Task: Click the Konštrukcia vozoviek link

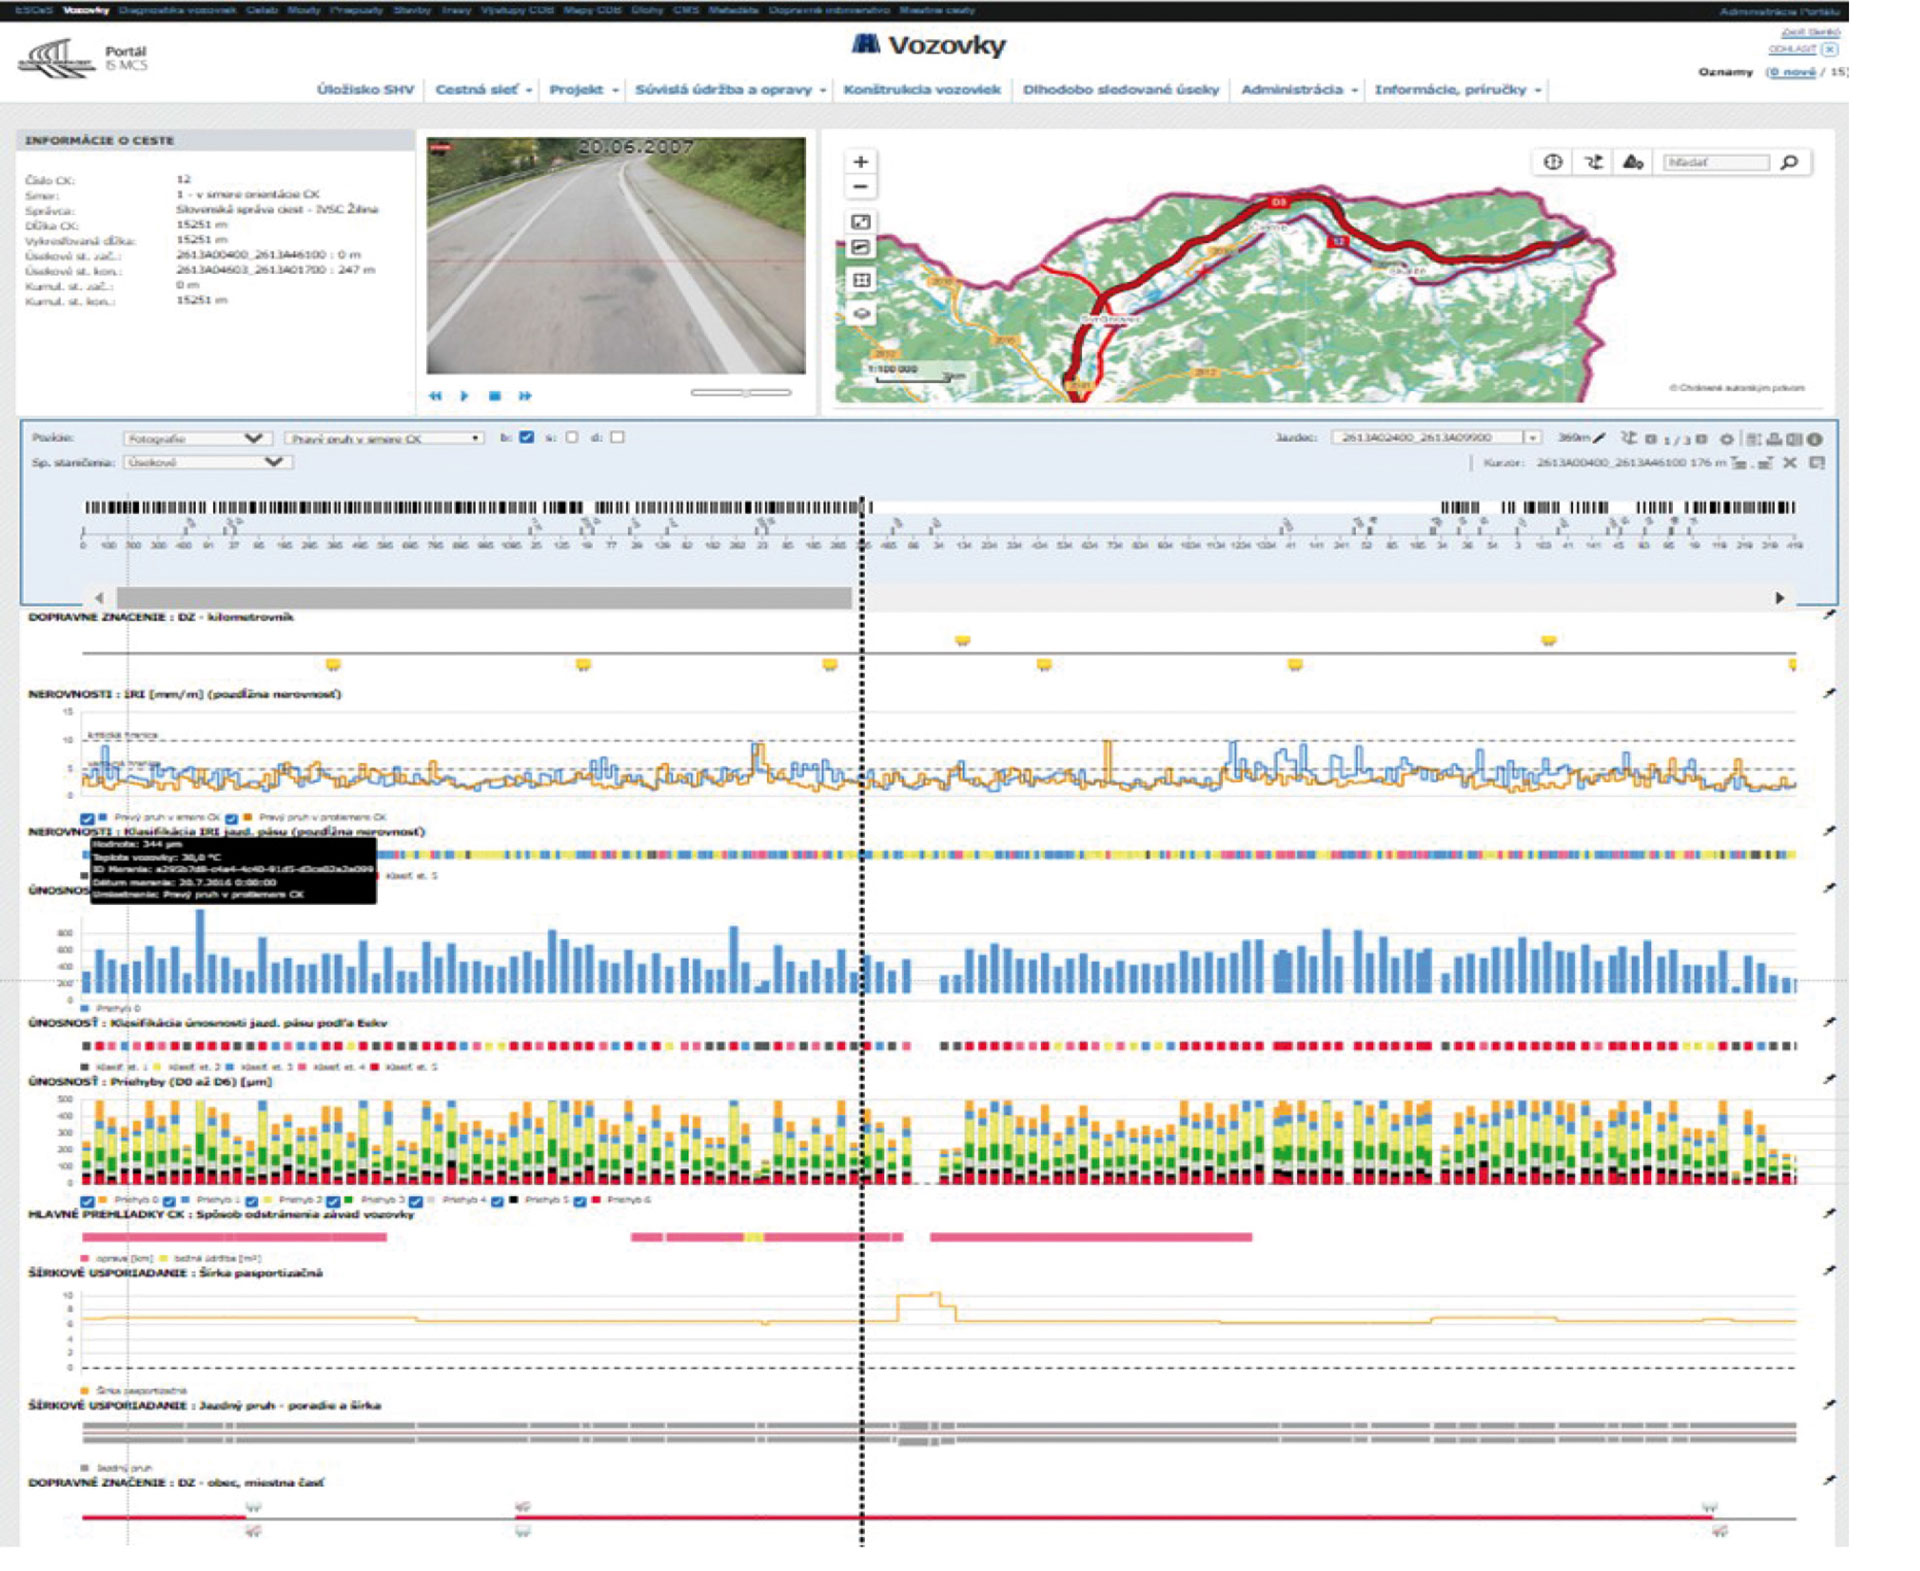Action: click(x=921, y=90)
